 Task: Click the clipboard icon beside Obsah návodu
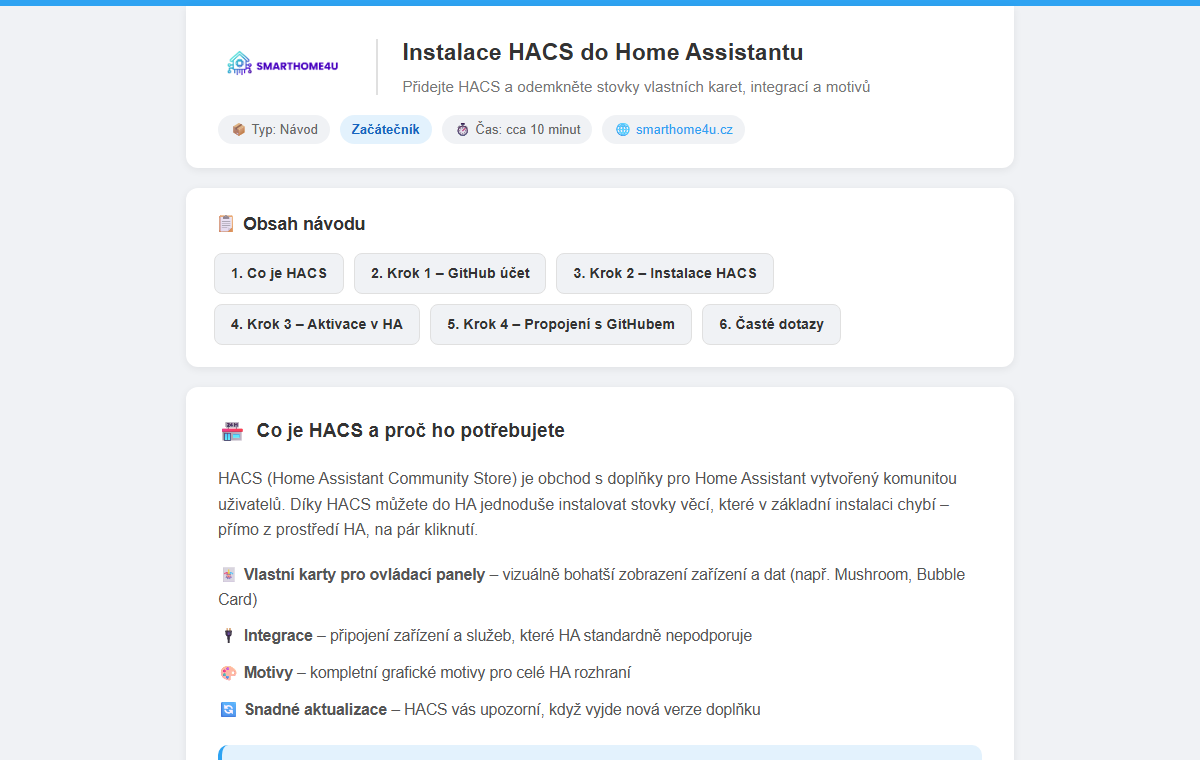(x=226, y=224)
